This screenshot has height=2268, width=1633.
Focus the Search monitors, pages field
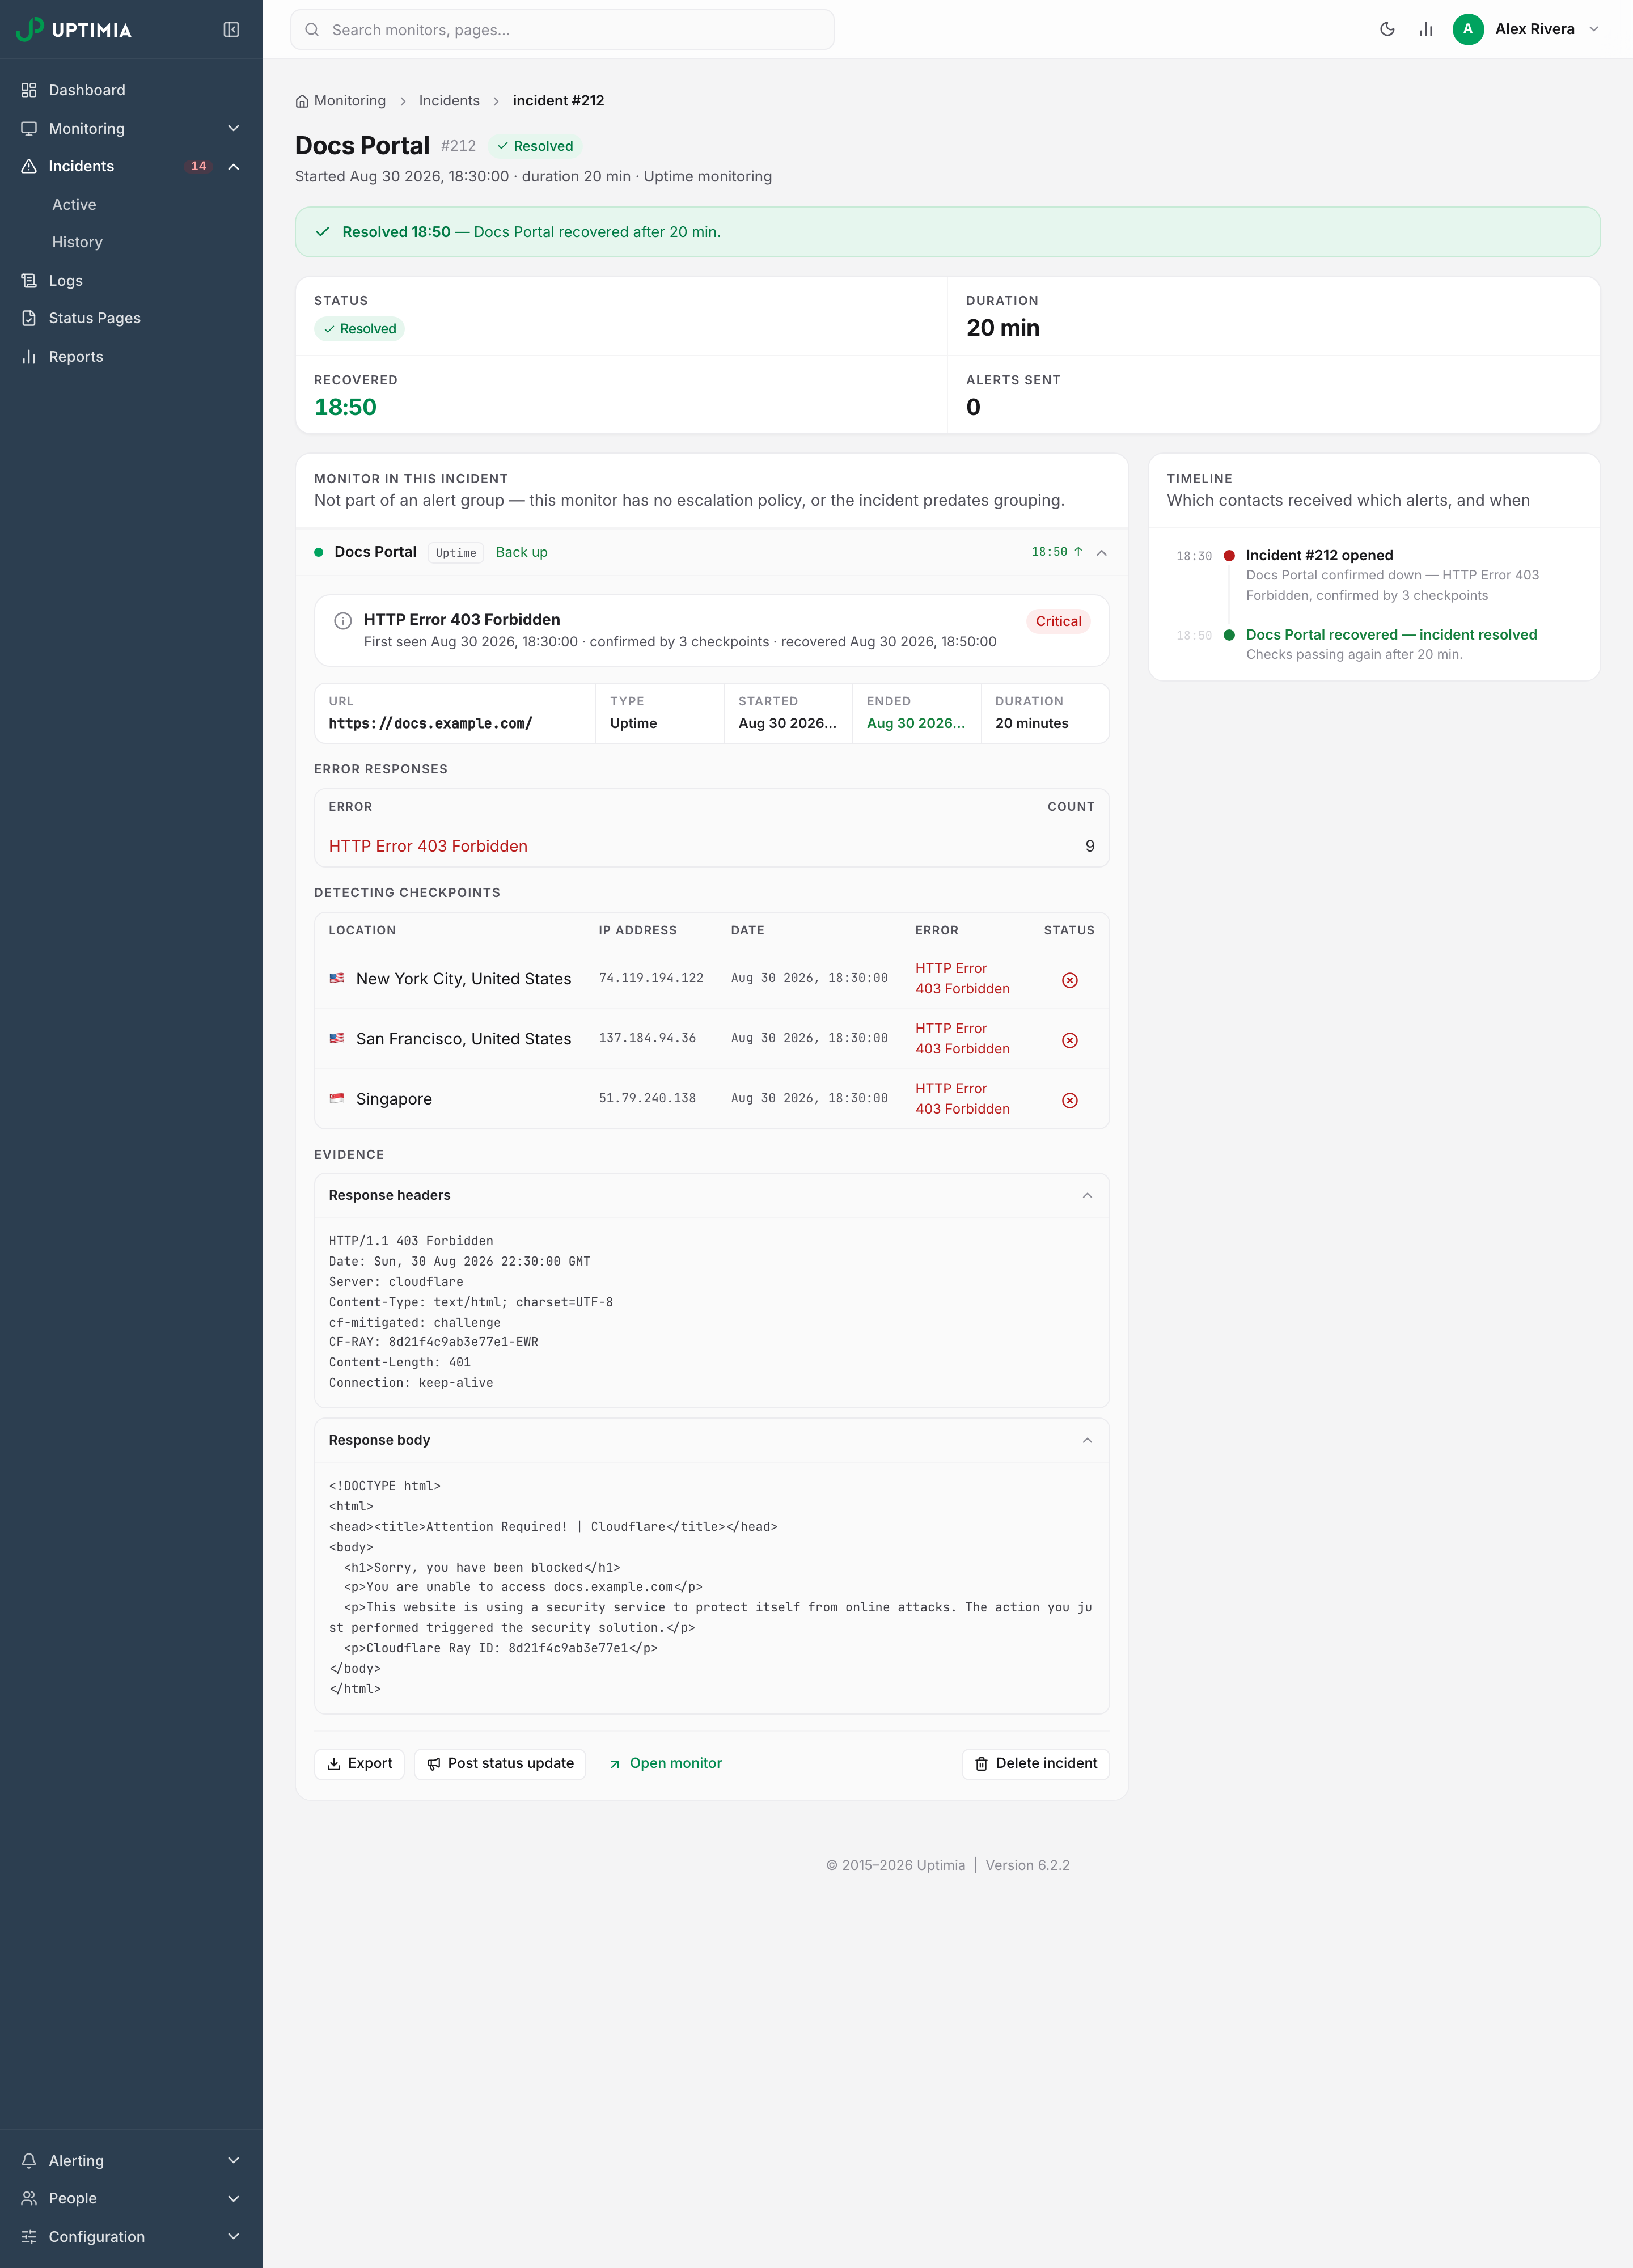click(x=562, y=30)
